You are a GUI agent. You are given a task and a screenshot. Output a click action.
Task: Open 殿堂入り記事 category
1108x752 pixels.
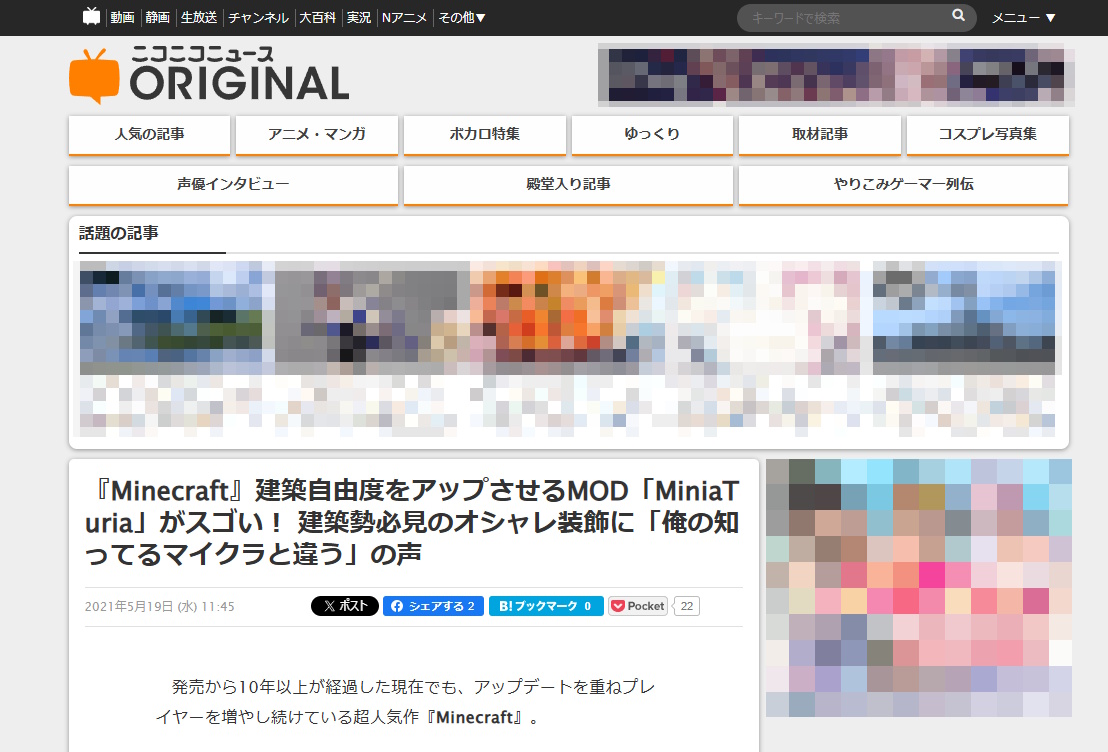pyautogui.click(x=568, y=184)
